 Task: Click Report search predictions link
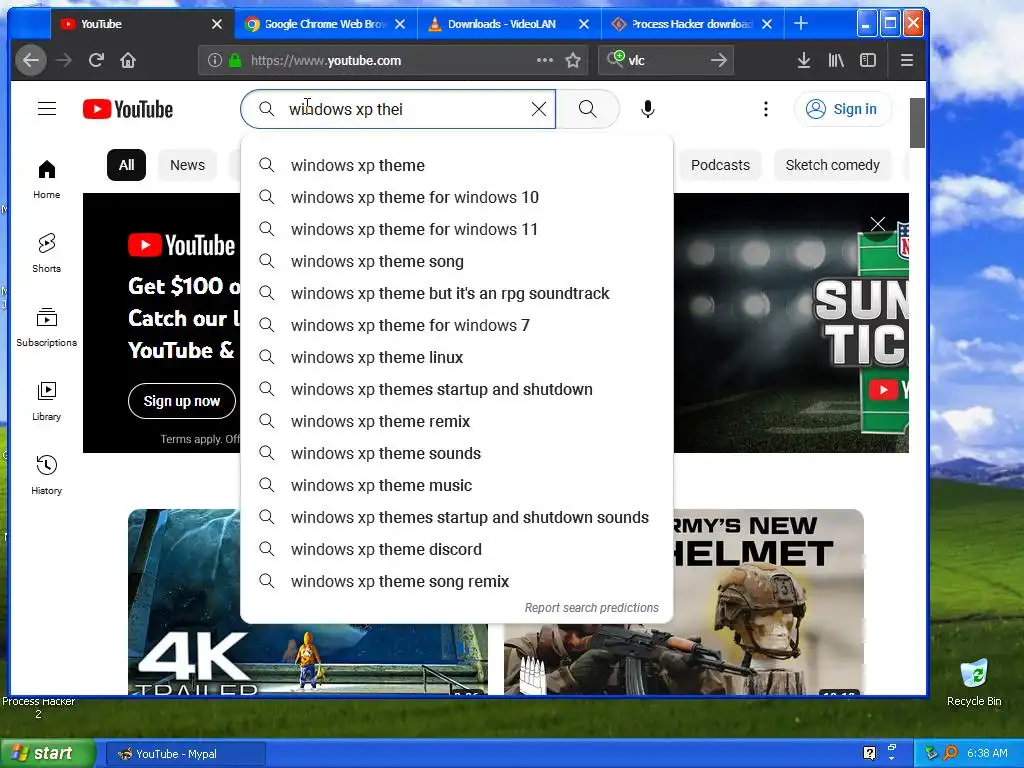point(592,608)
